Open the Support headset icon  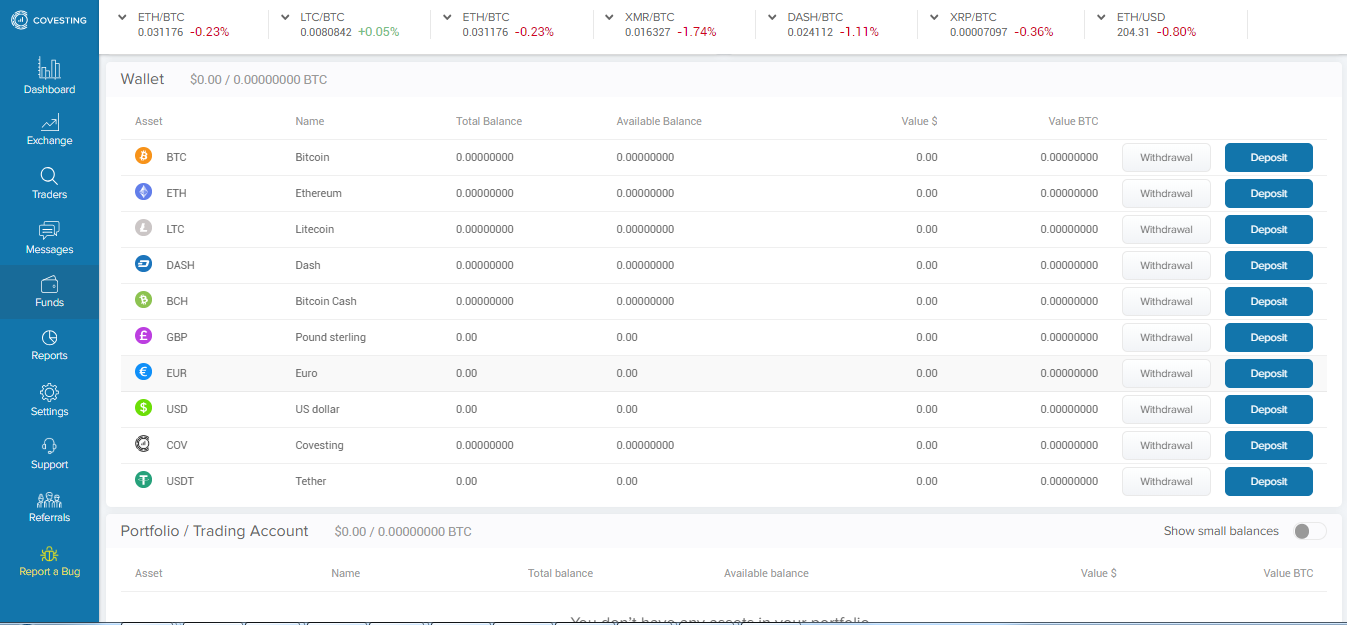click(49, 446)
